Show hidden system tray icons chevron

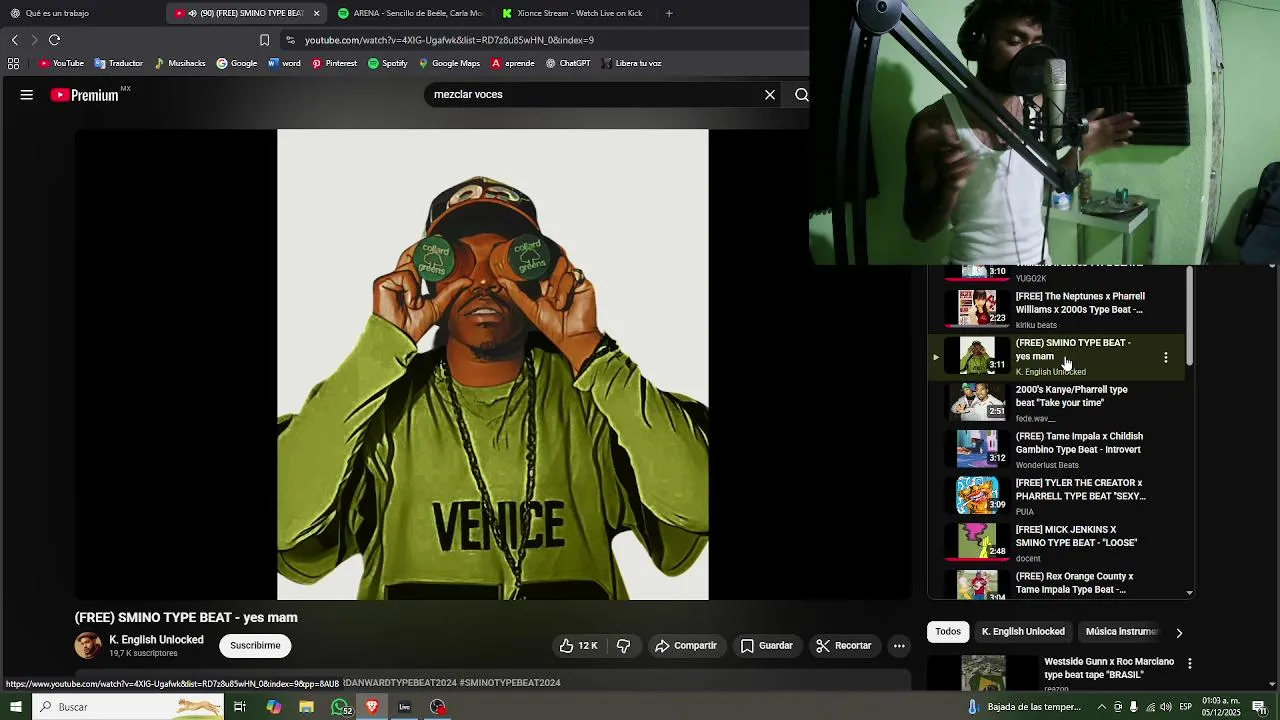(1102, 707)
